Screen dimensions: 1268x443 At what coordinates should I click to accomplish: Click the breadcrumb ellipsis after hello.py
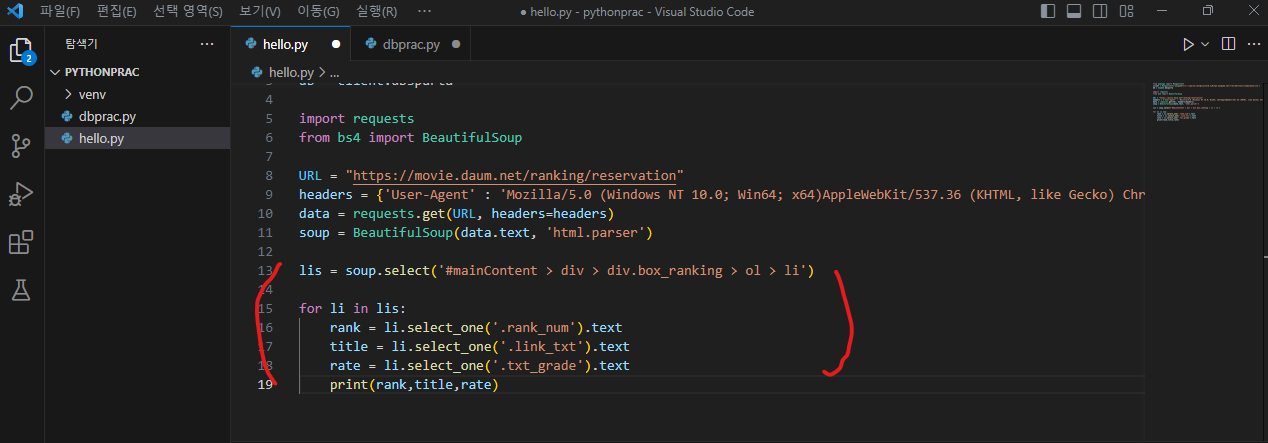pyautogui.click(x=334, y=73)
